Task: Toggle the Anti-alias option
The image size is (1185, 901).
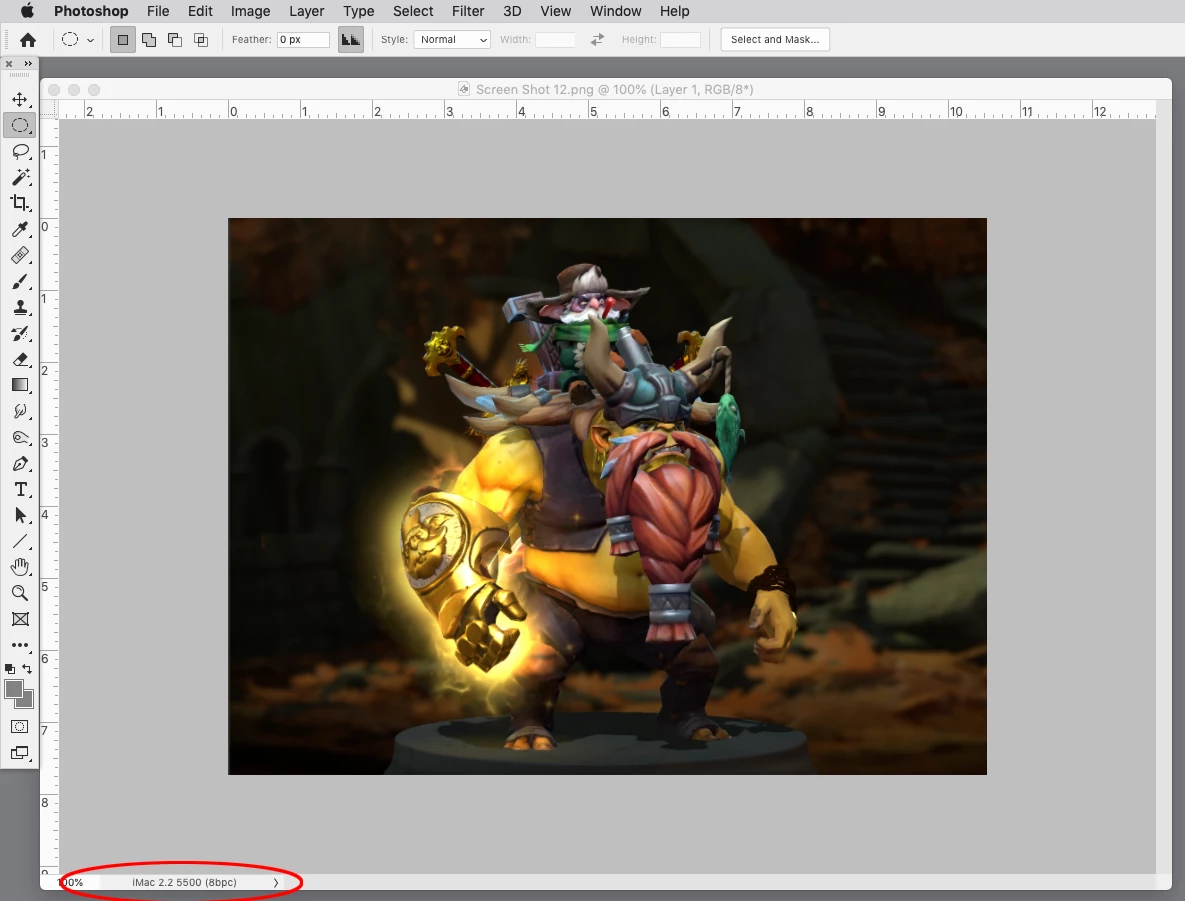Action: coord(351,39)
